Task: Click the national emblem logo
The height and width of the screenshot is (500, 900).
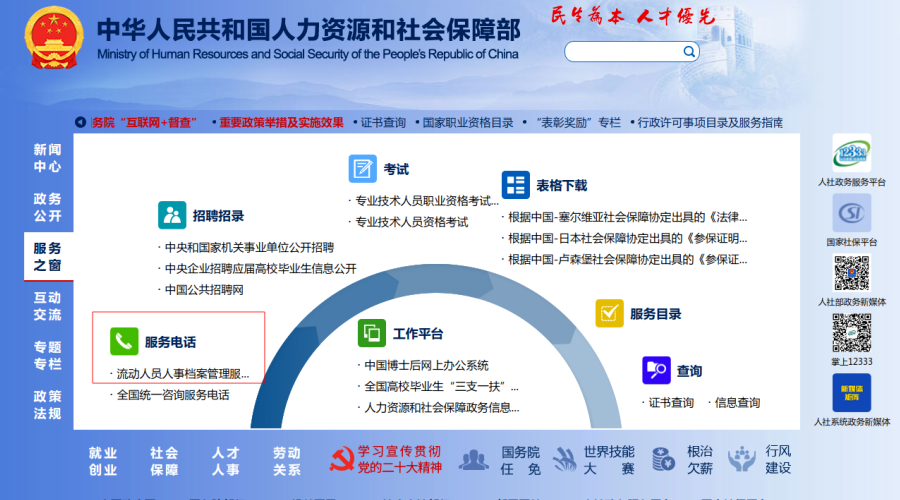Action: pos(53,38)
